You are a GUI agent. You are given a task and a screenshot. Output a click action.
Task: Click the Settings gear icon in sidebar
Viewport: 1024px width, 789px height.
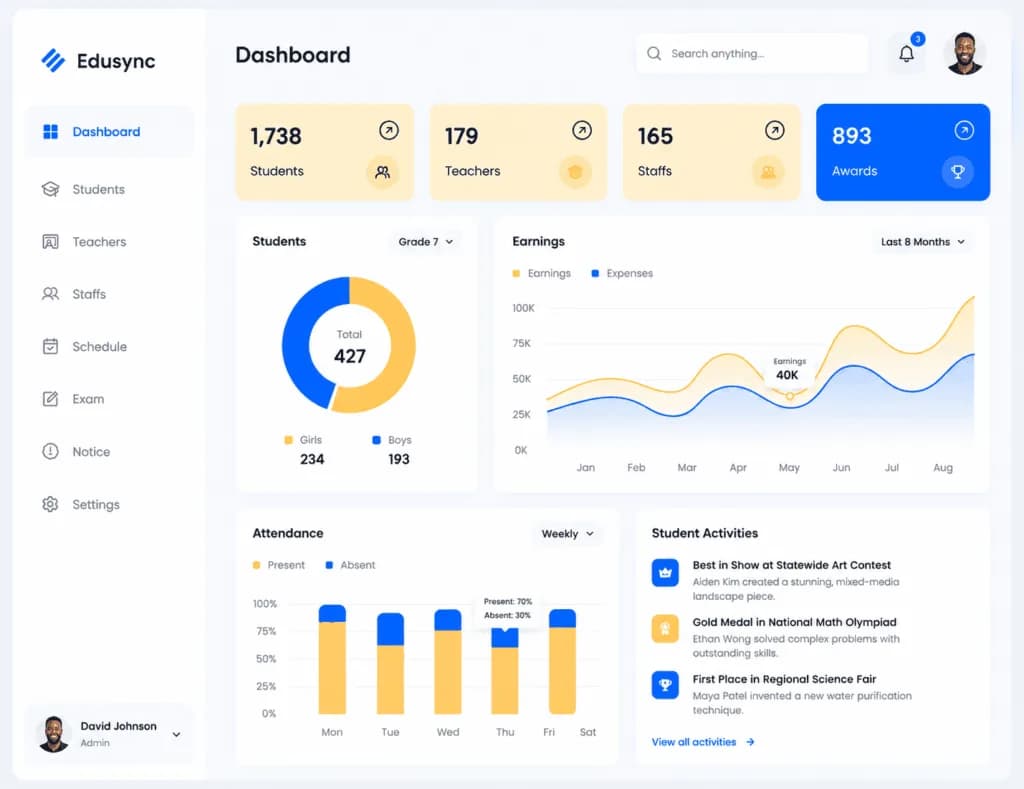pyautogui.click(x=50, y=504)
